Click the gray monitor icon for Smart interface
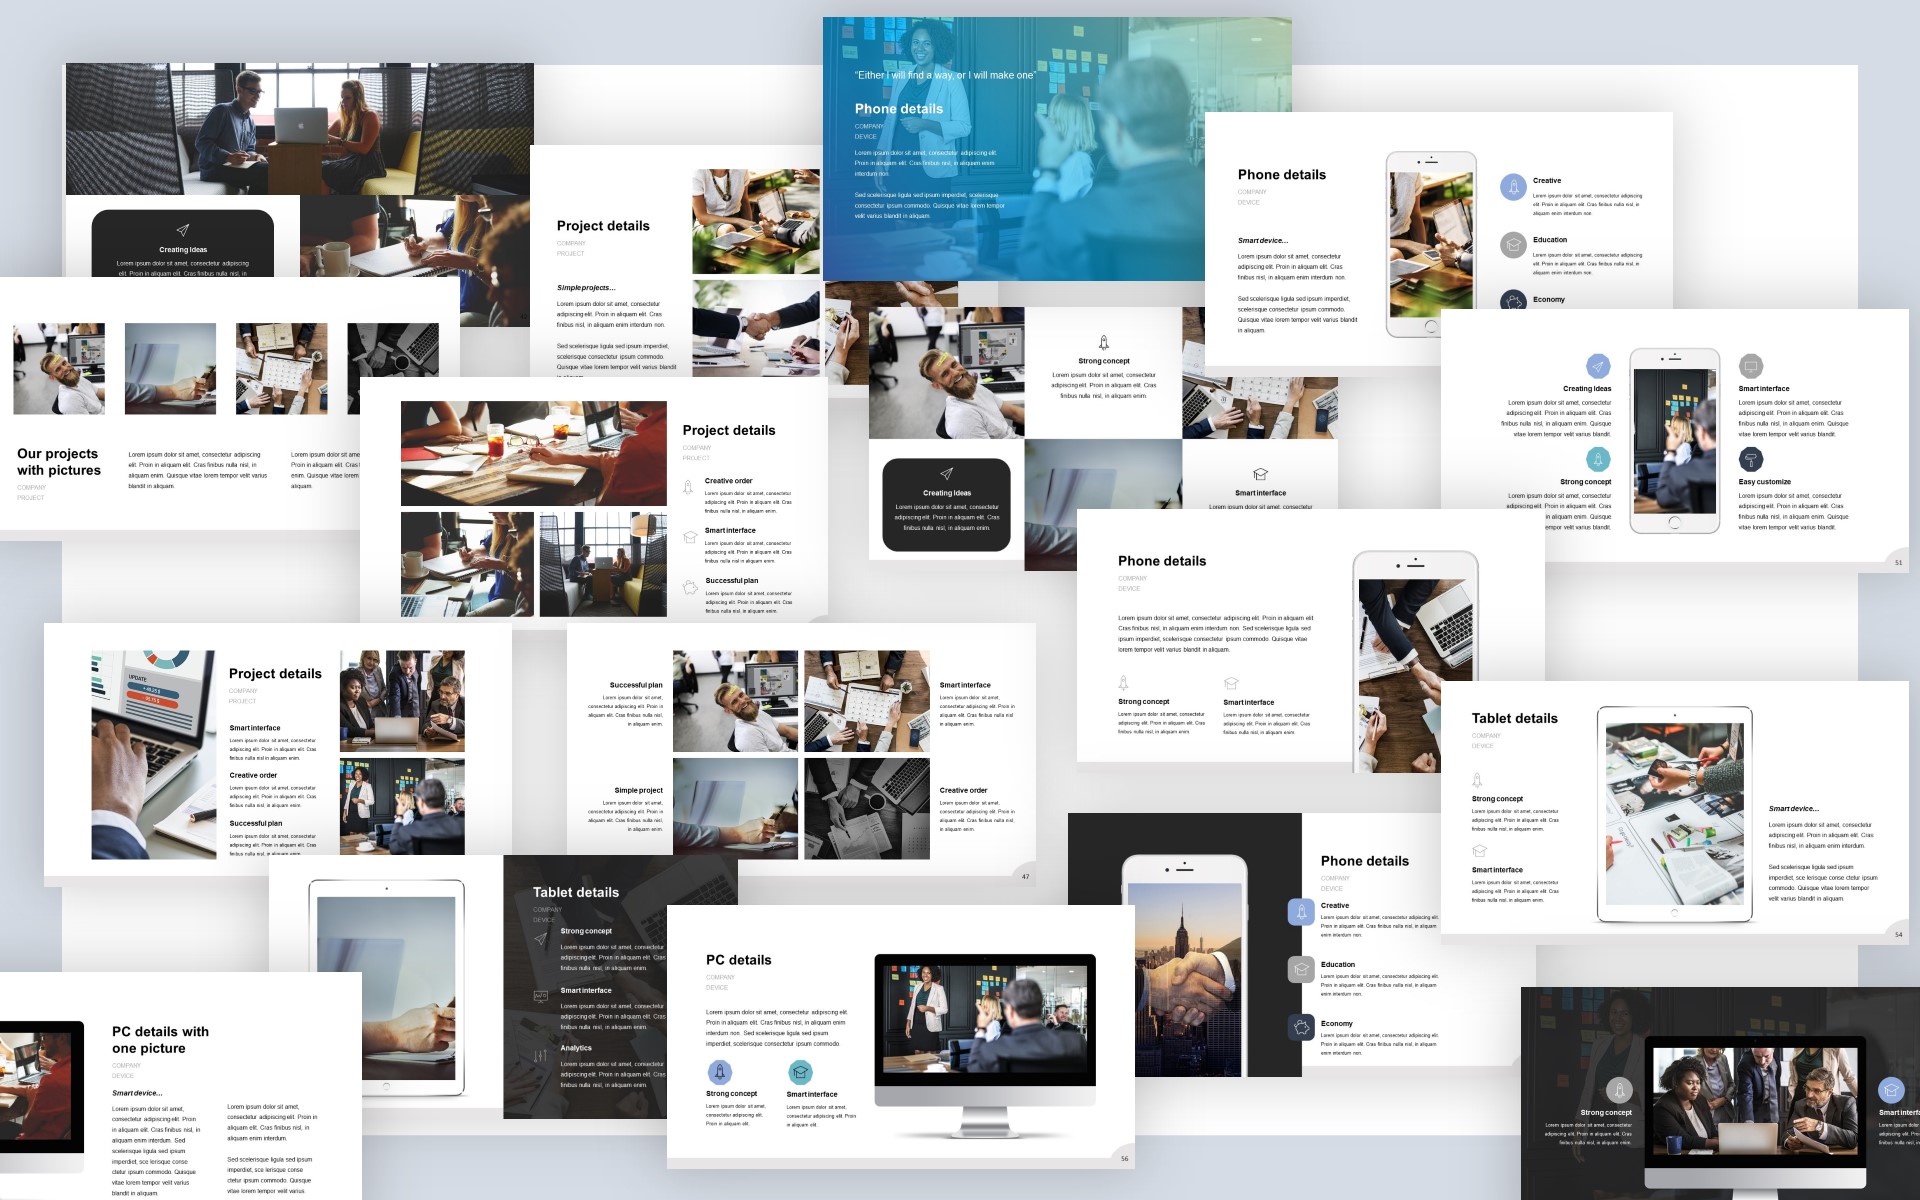The height and width of the screenshot is (1200, 1920). pos(1751,368)
